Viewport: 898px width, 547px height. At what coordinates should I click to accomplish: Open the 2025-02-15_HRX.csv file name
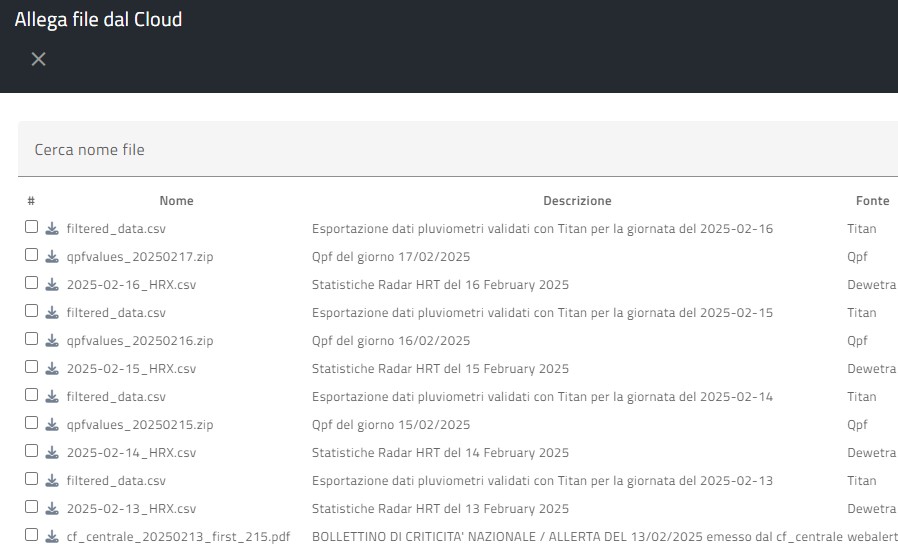point(132,369)
